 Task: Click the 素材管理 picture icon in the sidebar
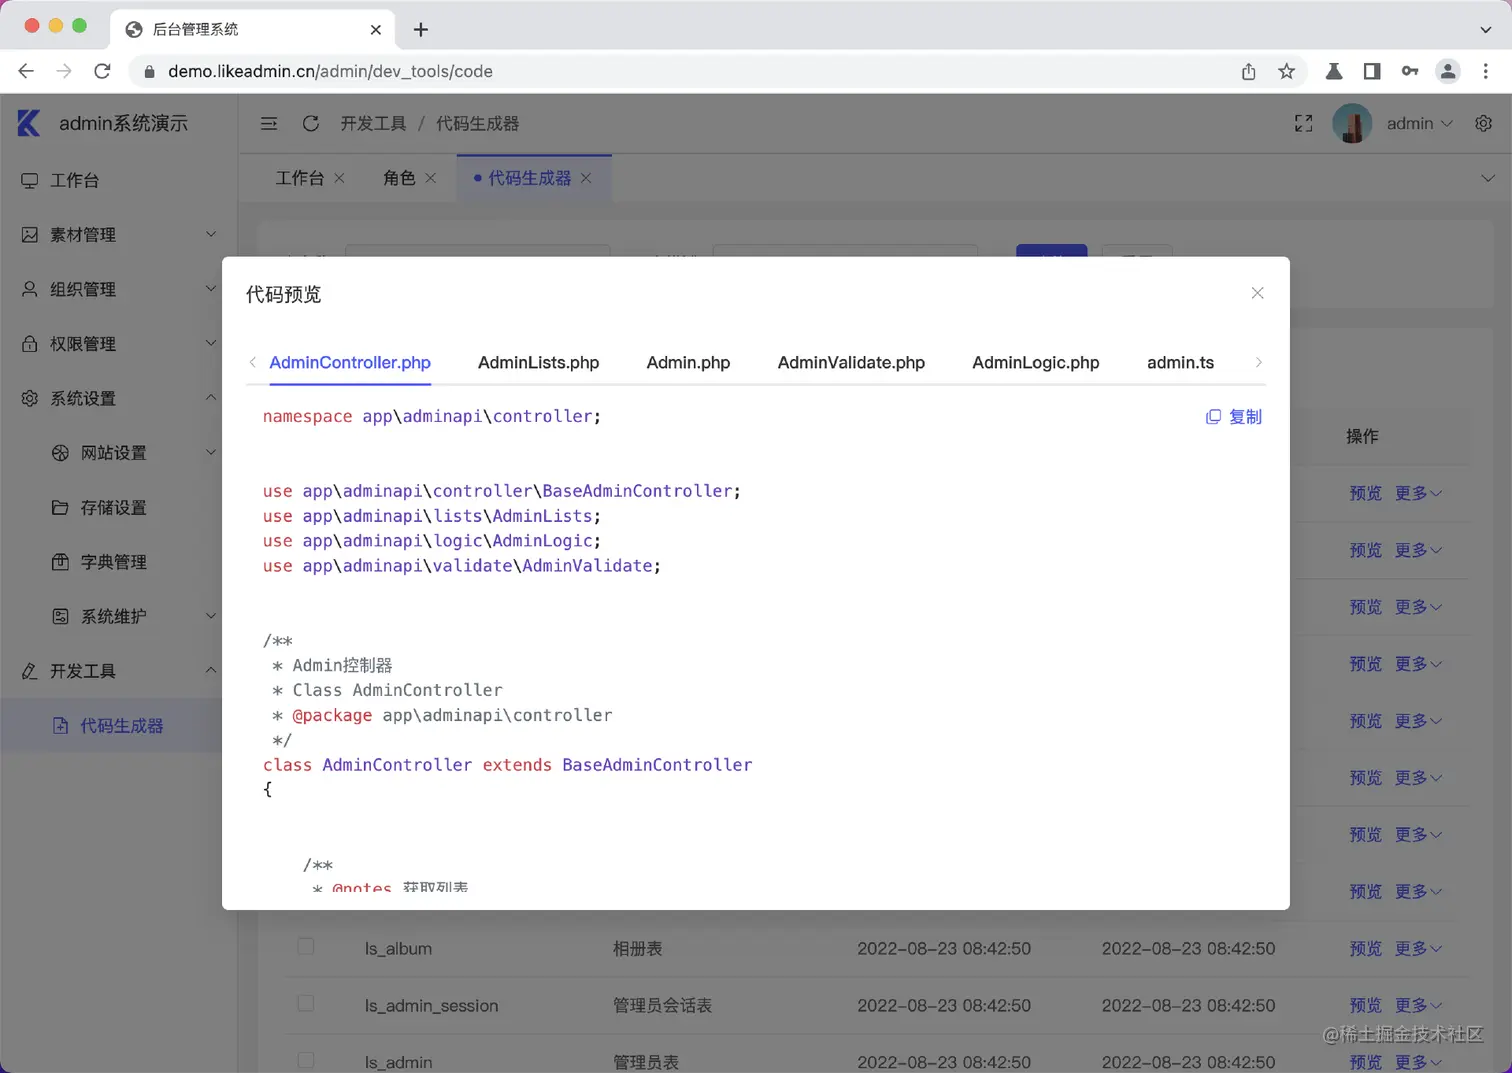[30, 234]
